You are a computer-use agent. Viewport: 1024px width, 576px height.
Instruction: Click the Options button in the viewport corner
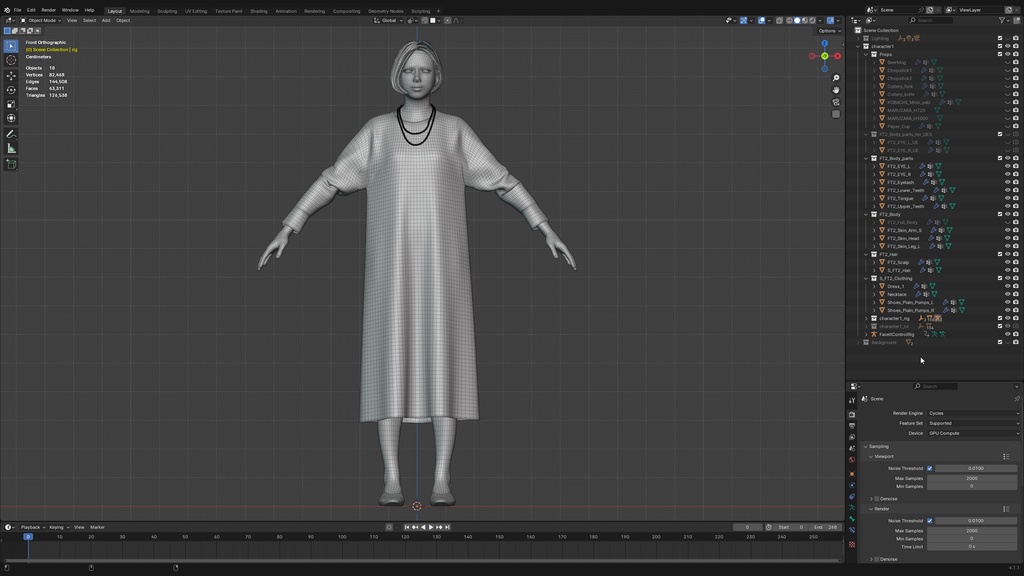point(828,31)
